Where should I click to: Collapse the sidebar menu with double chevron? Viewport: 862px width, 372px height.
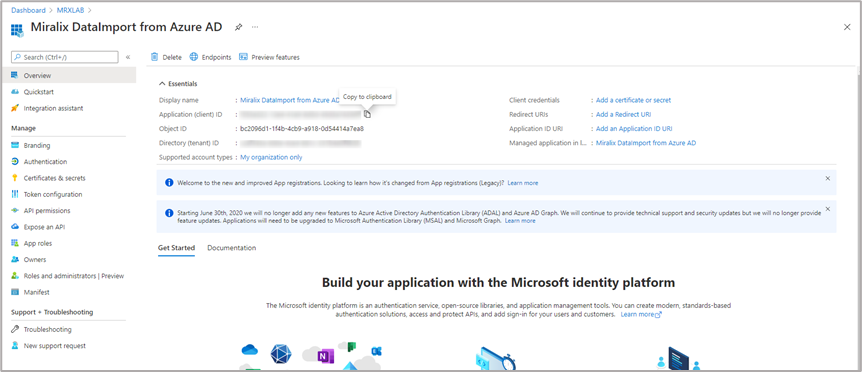[x=128, y=57]
